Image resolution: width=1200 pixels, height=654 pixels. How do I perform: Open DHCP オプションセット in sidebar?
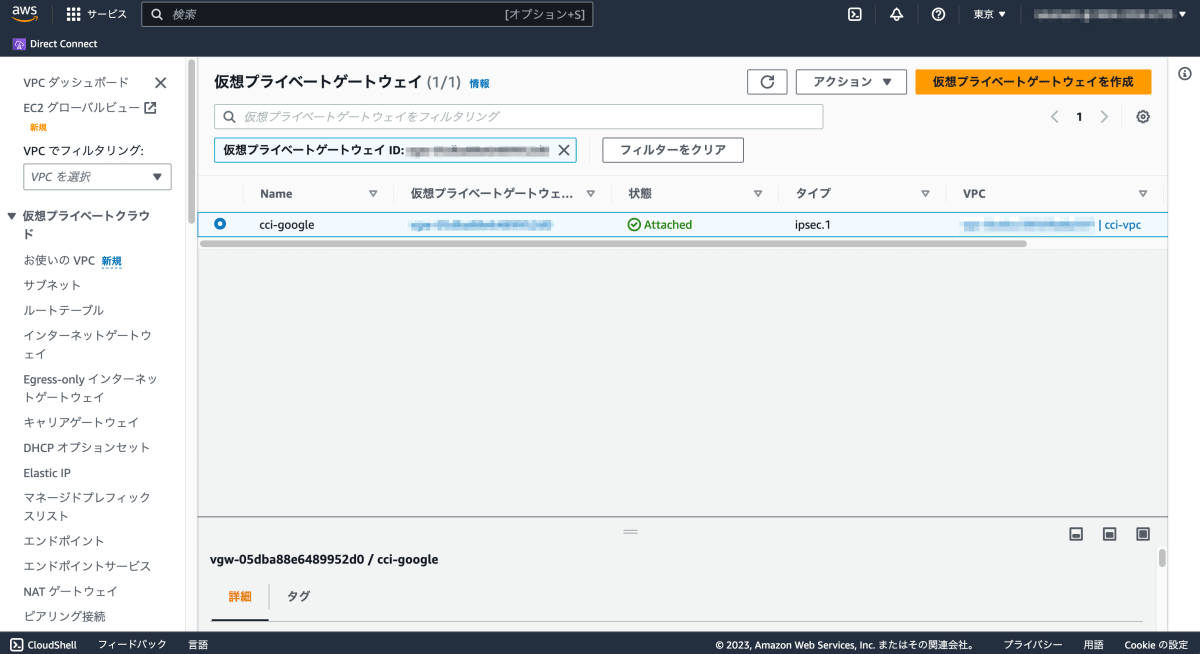[86, 447]
